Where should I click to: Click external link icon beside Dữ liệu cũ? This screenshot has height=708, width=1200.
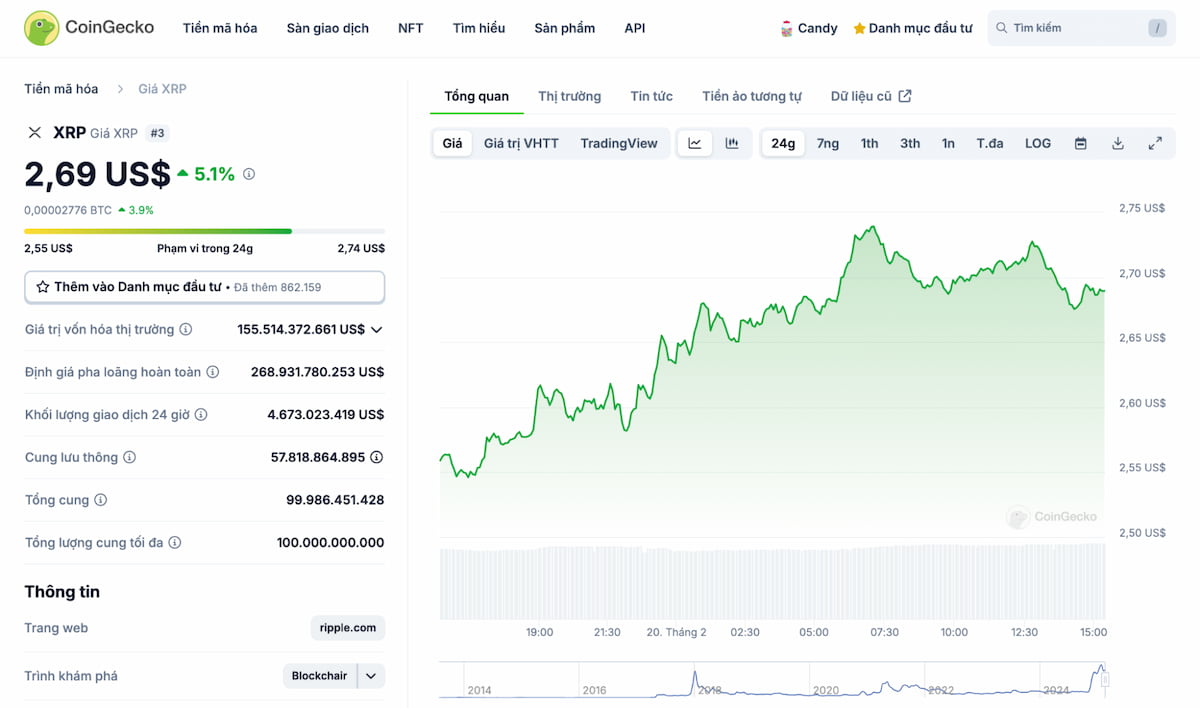click(x=905, y=96)
